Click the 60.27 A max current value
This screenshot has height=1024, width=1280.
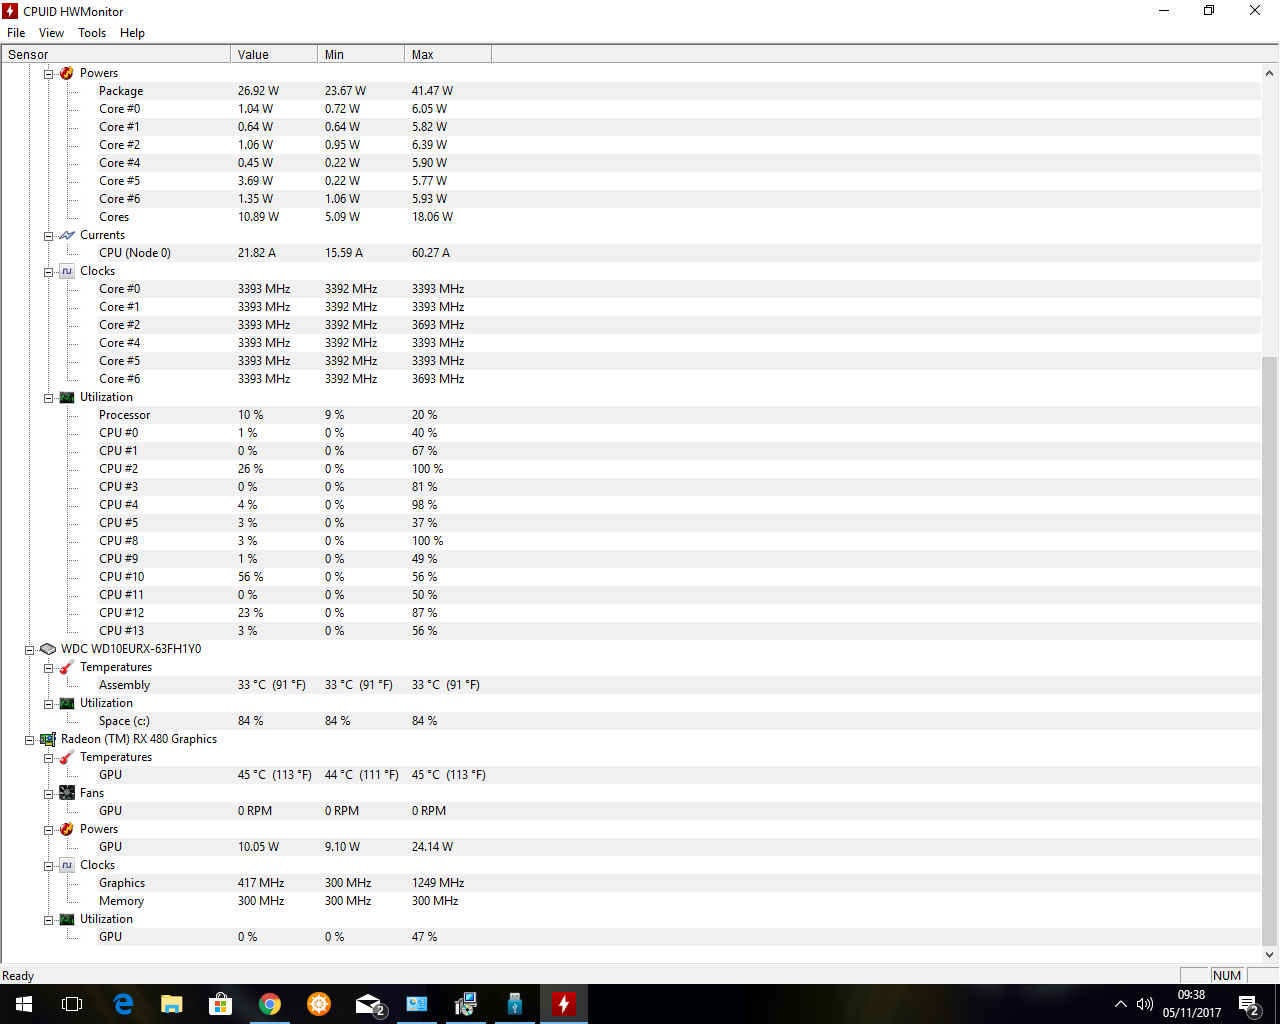(431, 253)
